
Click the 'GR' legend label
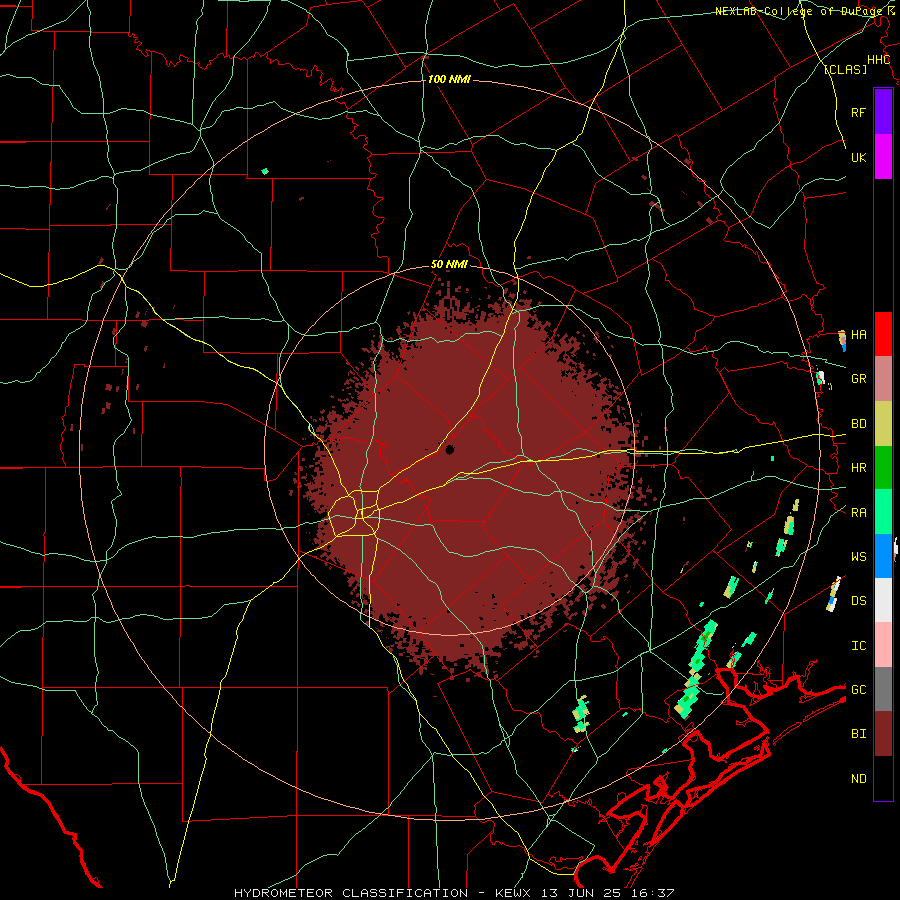858,379
